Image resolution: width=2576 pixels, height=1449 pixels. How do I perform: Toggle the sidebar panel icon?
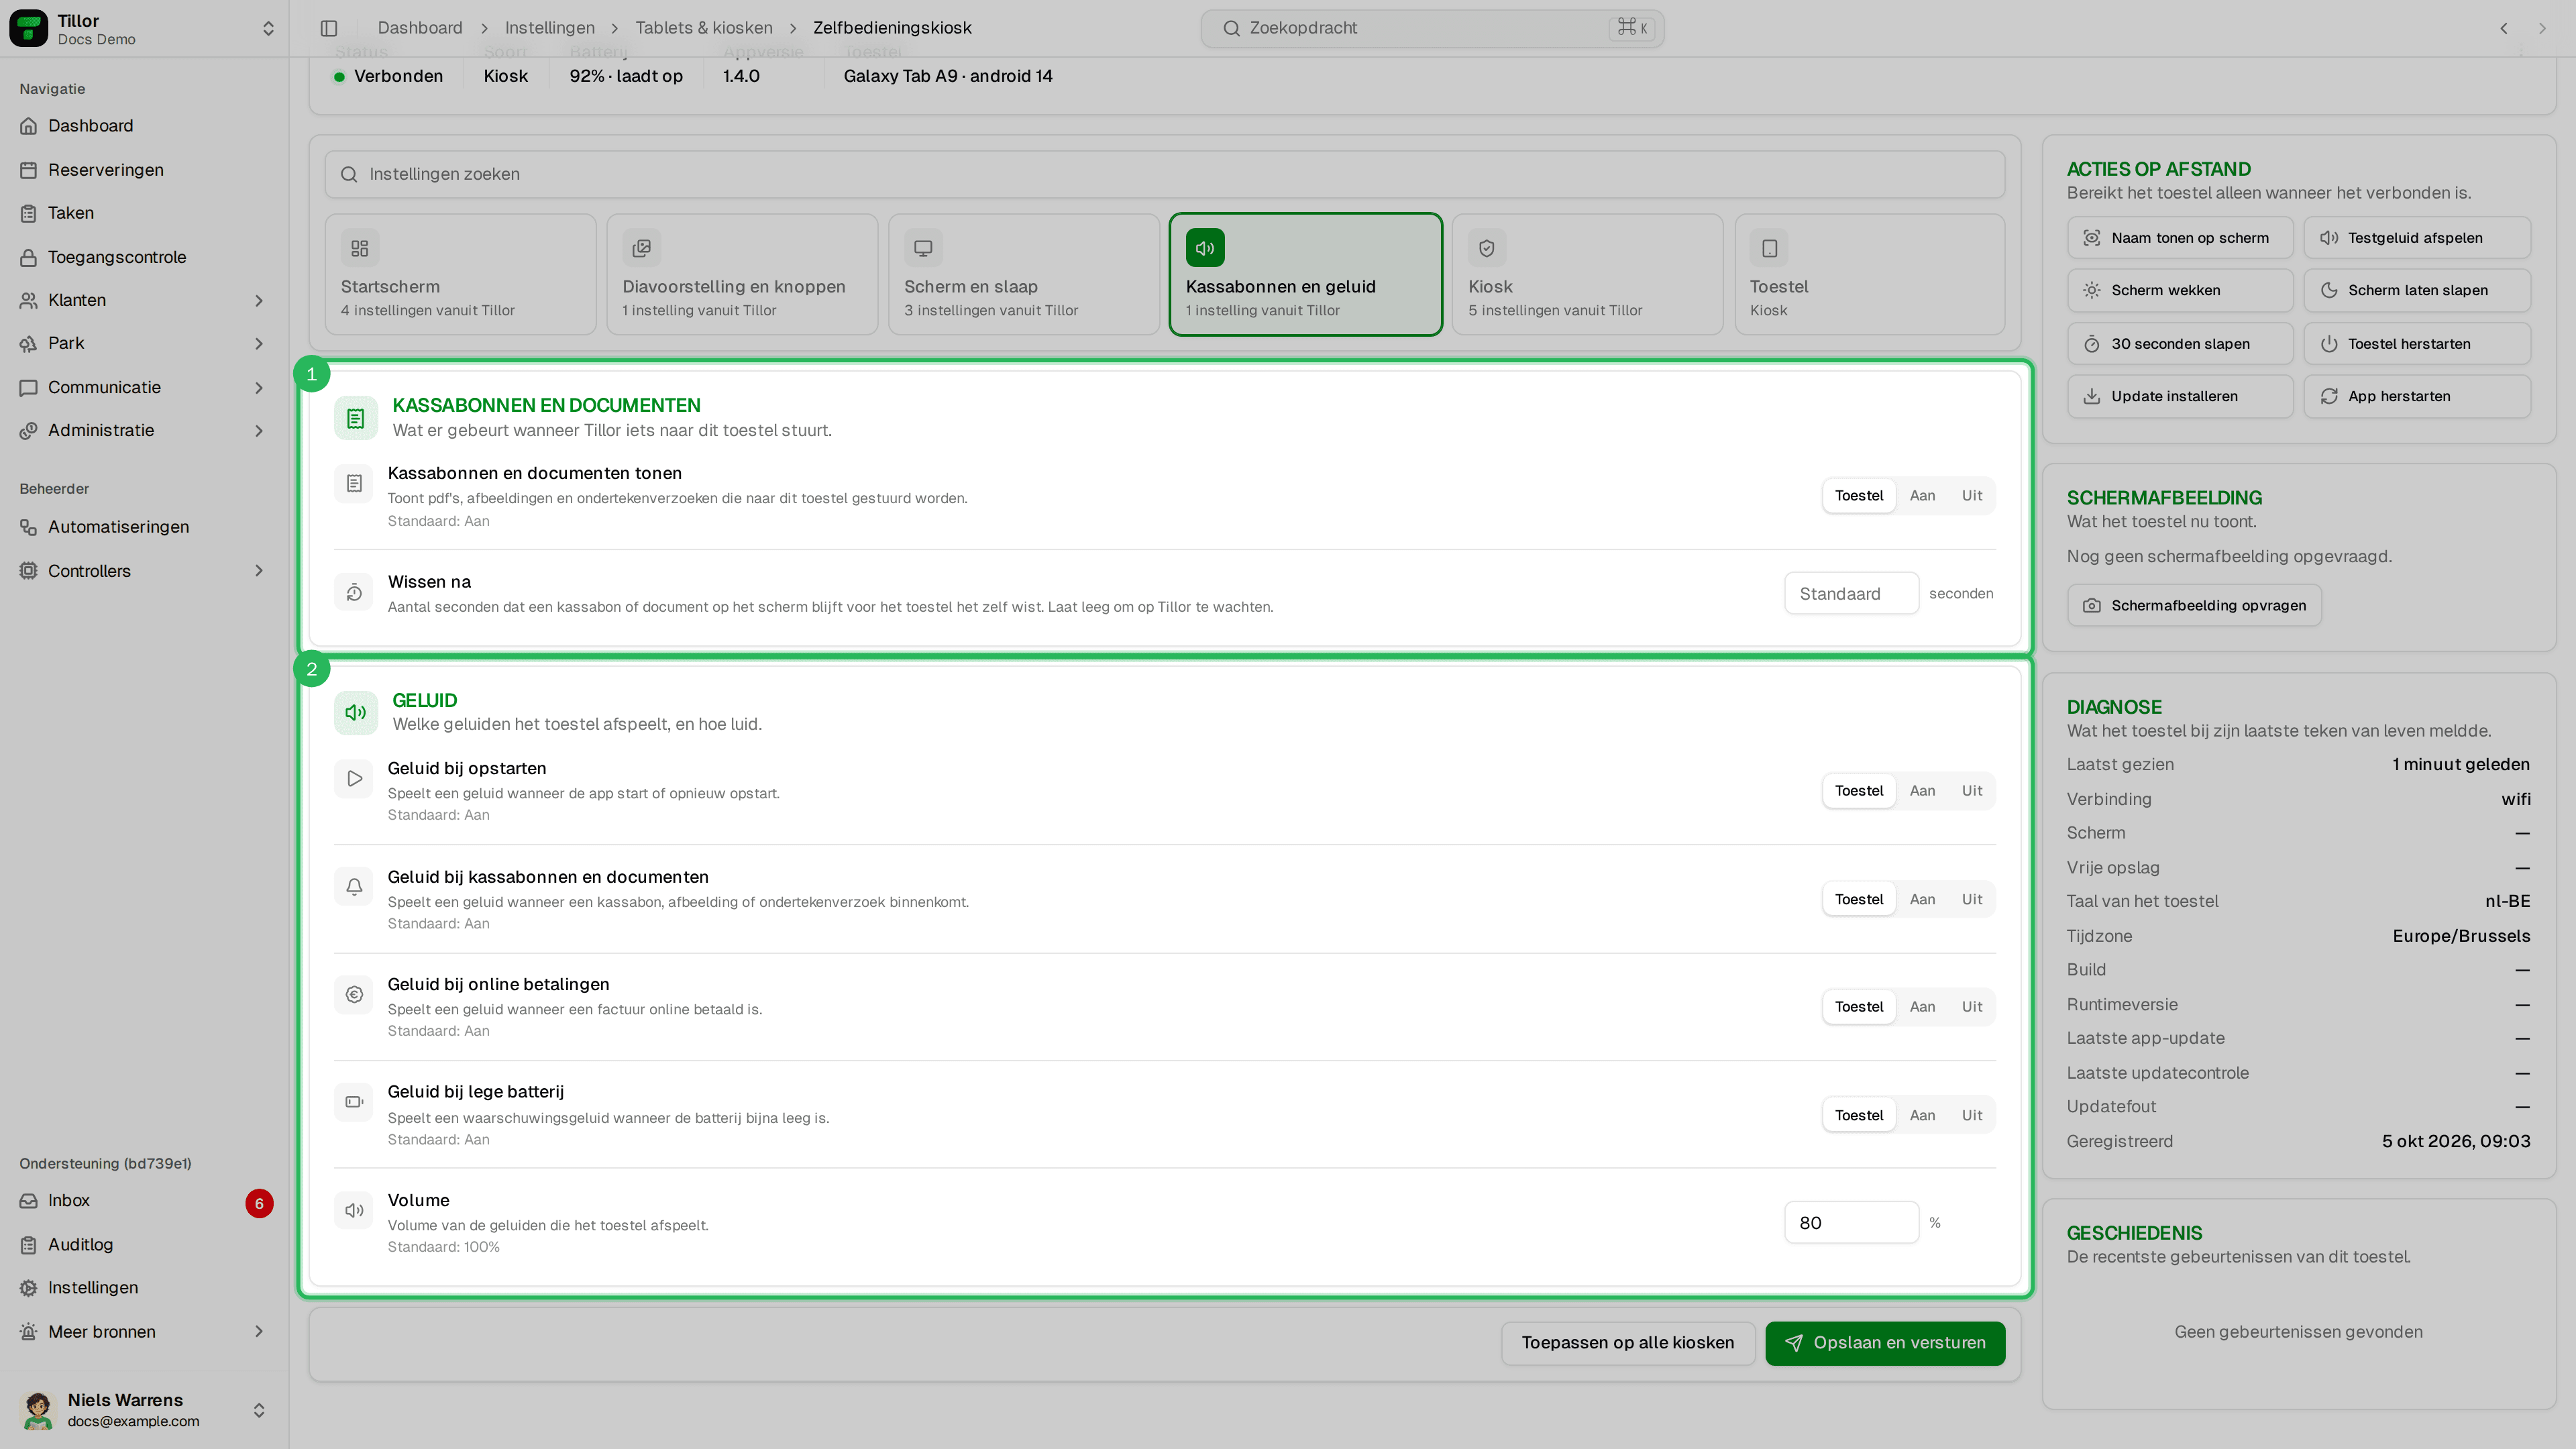click(x=329, y=28)
